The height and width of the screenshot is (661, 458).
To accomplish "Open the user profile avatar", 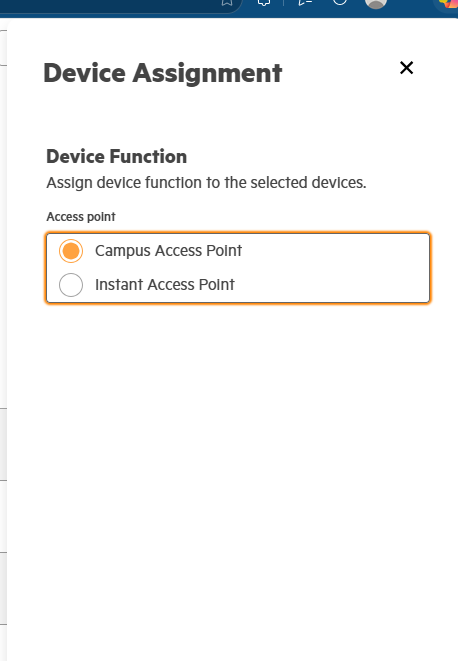I will 376,3.
